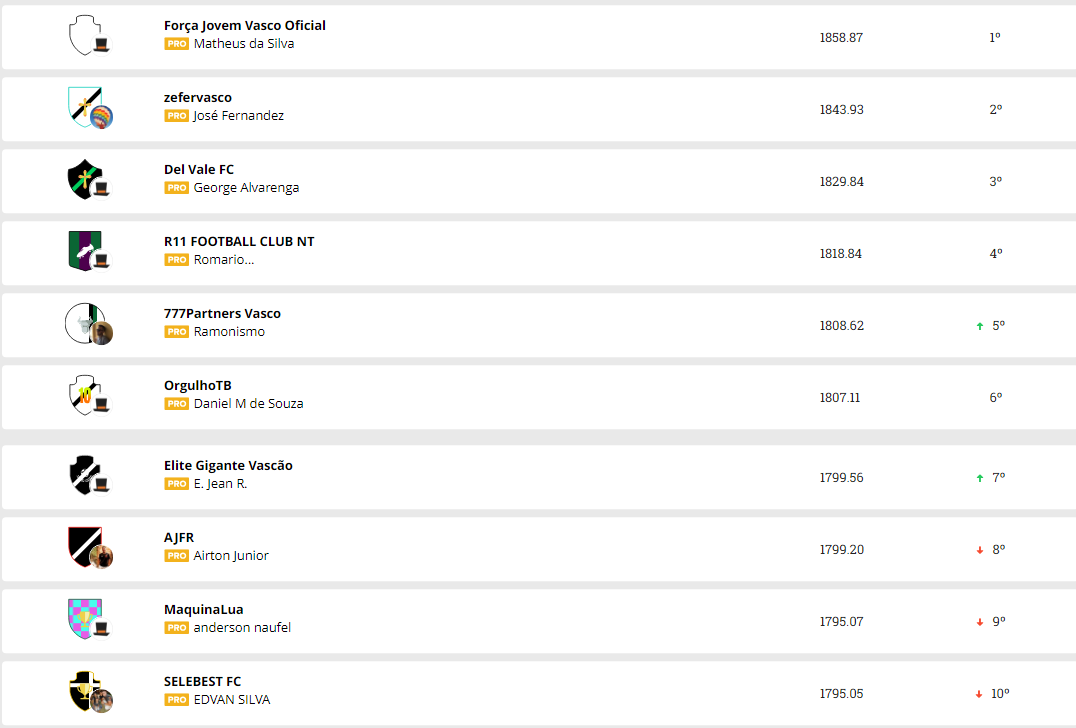Open zefervasco team link
This screenshot has height=728, width=1076.
(198, 98)
